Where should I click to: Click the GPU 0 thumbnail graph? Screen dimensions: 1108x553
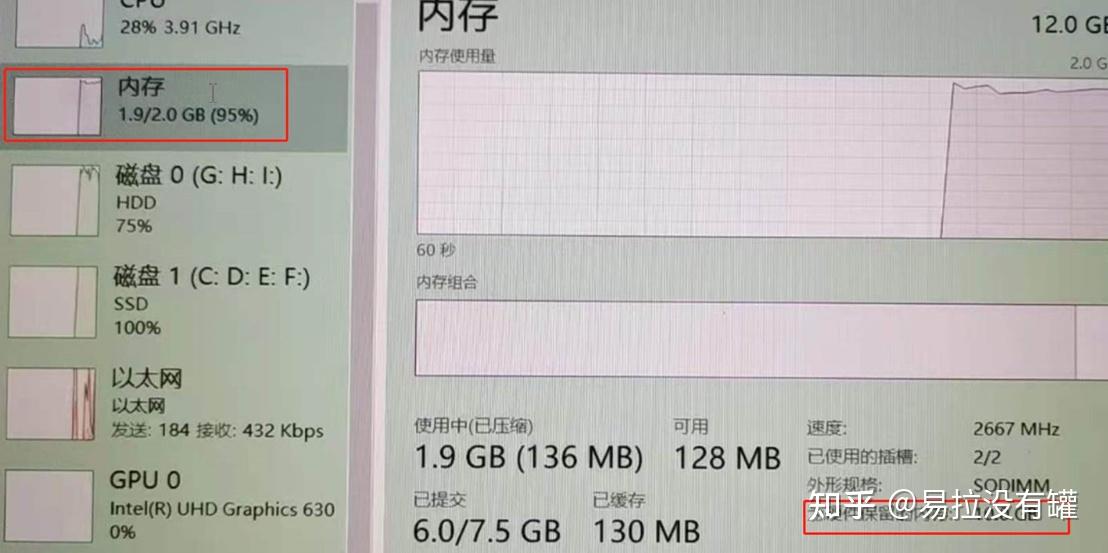tap(49, 507)
